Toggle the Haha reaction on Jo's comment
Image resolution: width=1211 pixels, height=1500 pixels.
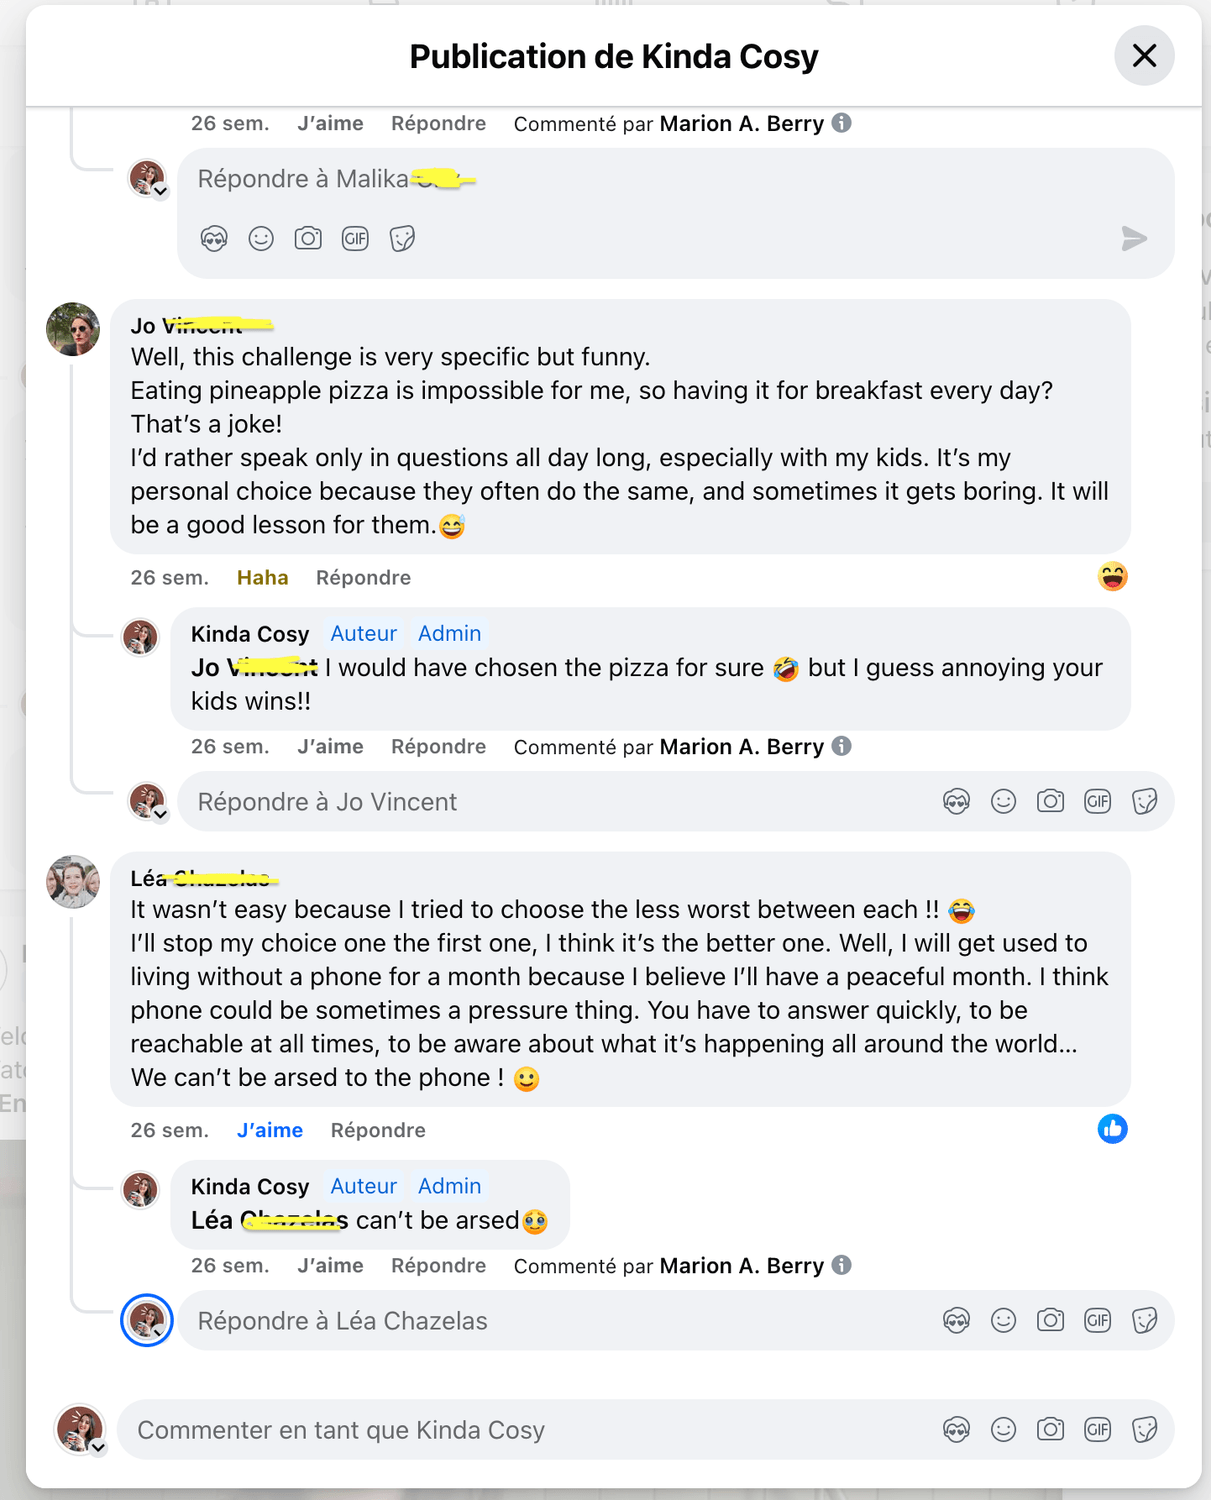262,578
